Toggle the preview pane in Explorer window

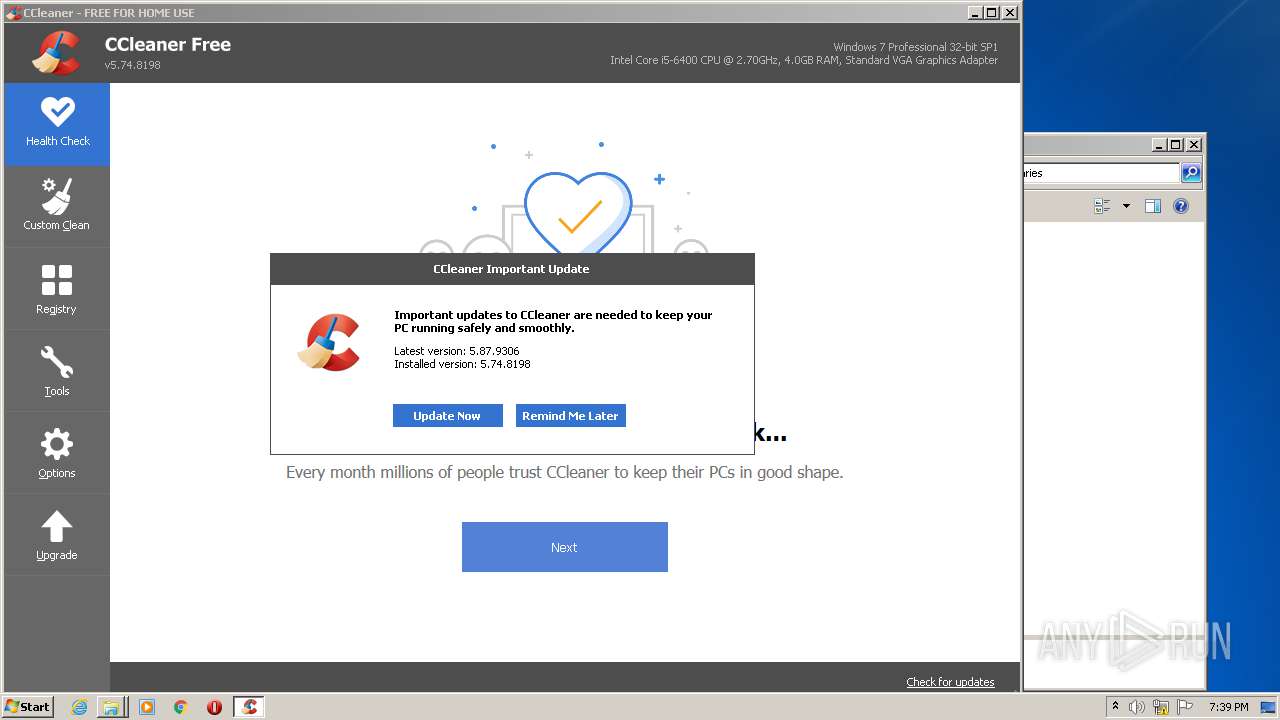[1153, 206]
